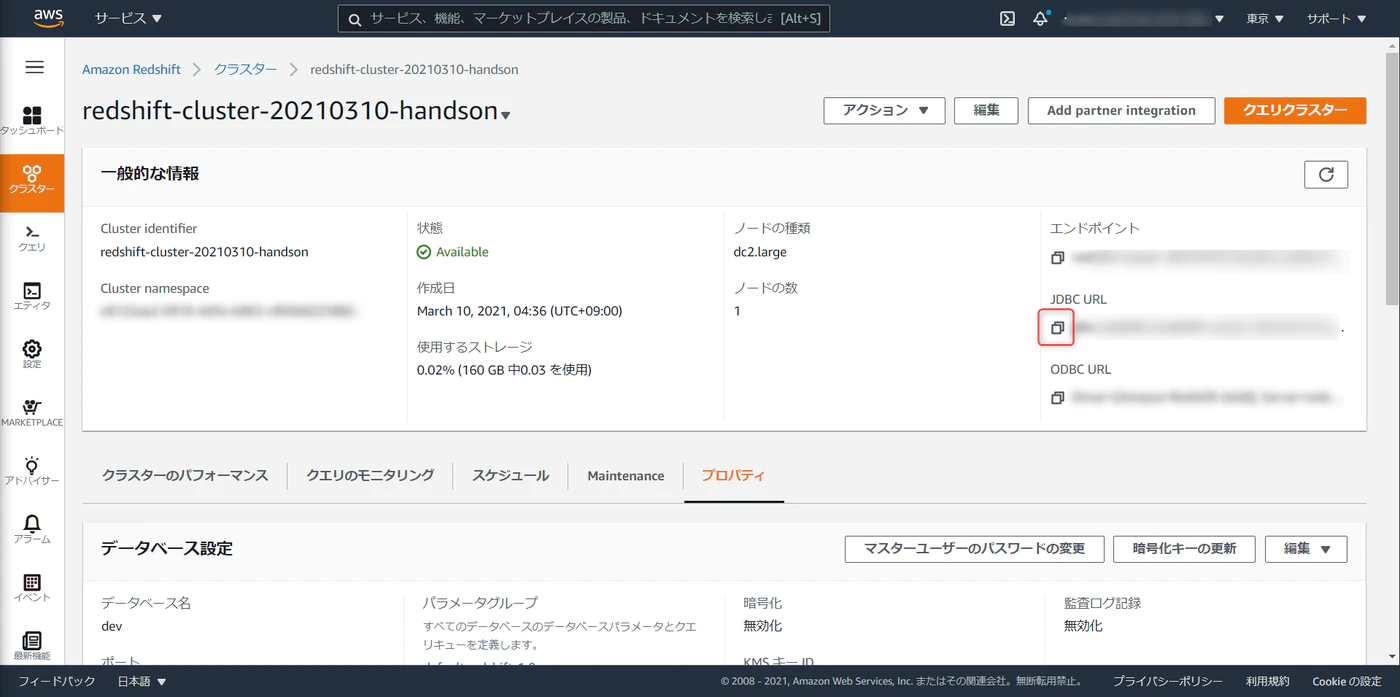Click Cluster identifier value redshift-cluster-20210310-handson
Viewport: 1400px width, 697px height.
204,252
